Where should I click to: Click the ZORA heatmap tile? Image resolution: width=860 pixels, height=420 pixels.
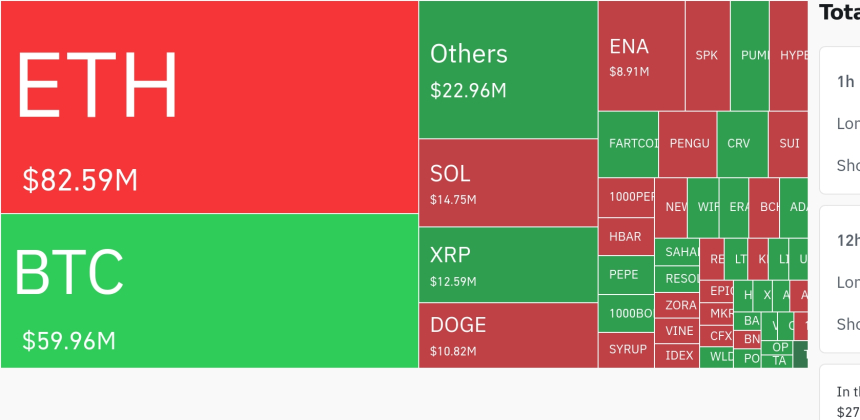tap(679, 305)
